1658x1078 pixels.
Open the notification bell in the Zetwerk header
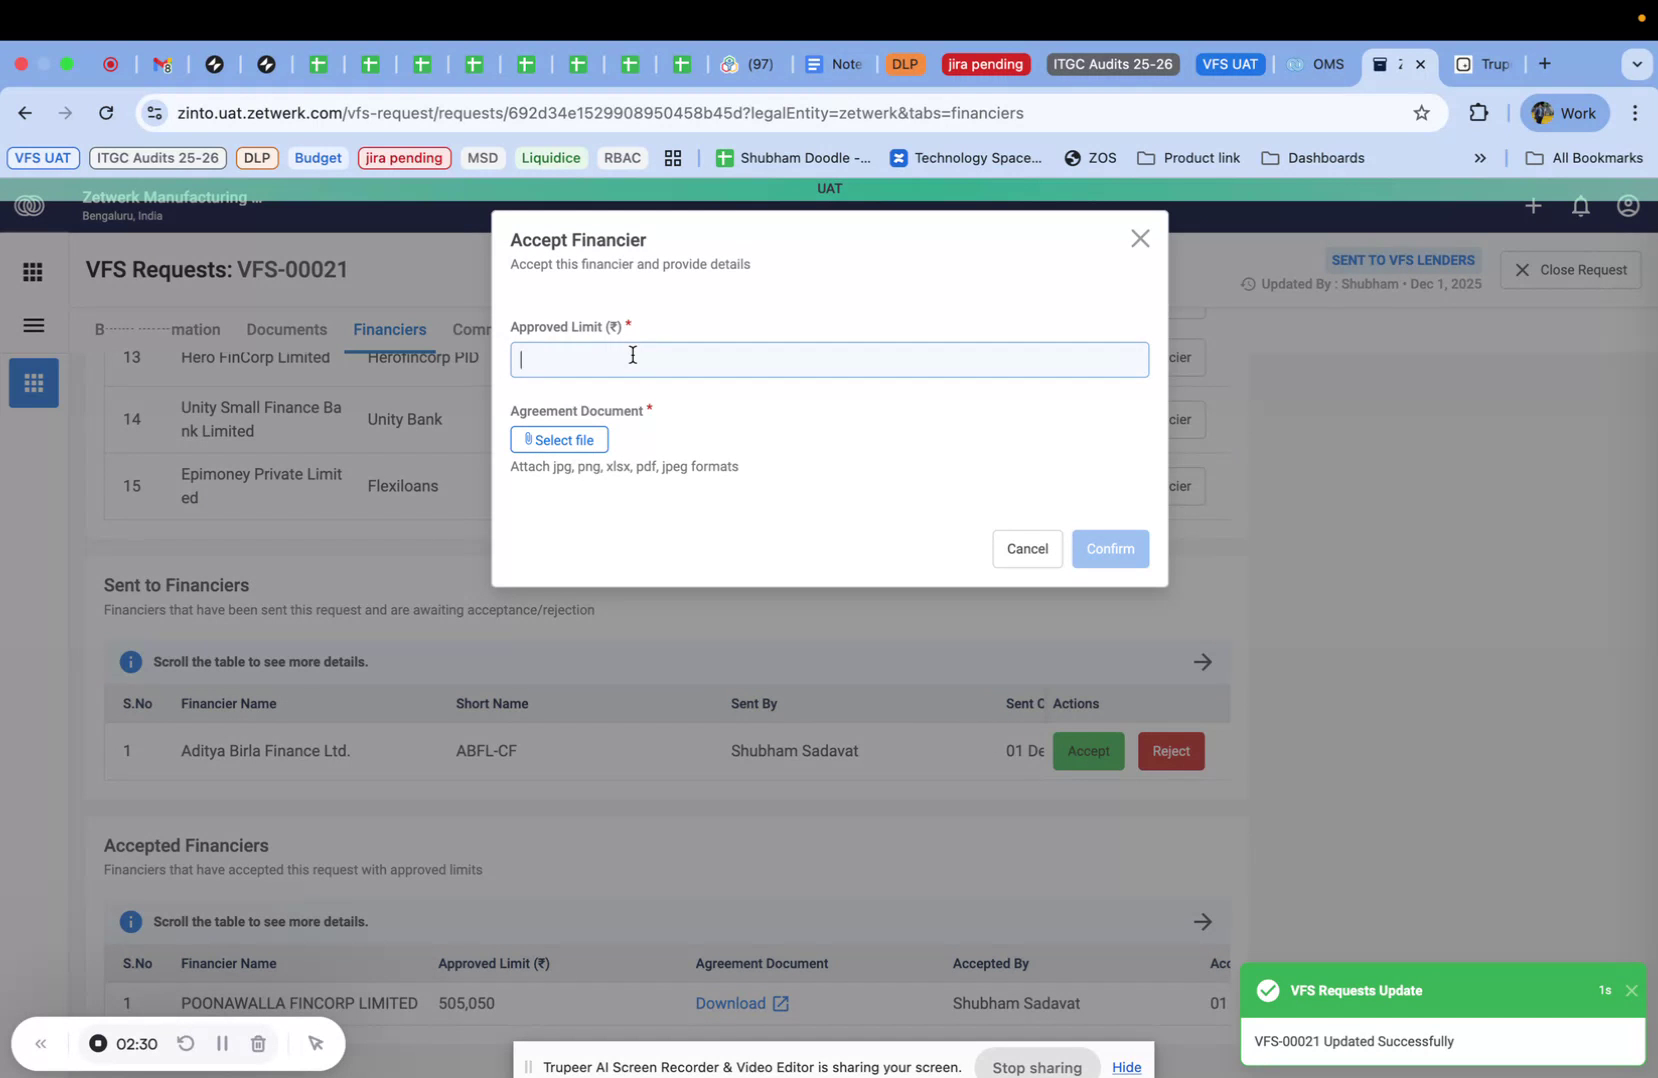1580,206
